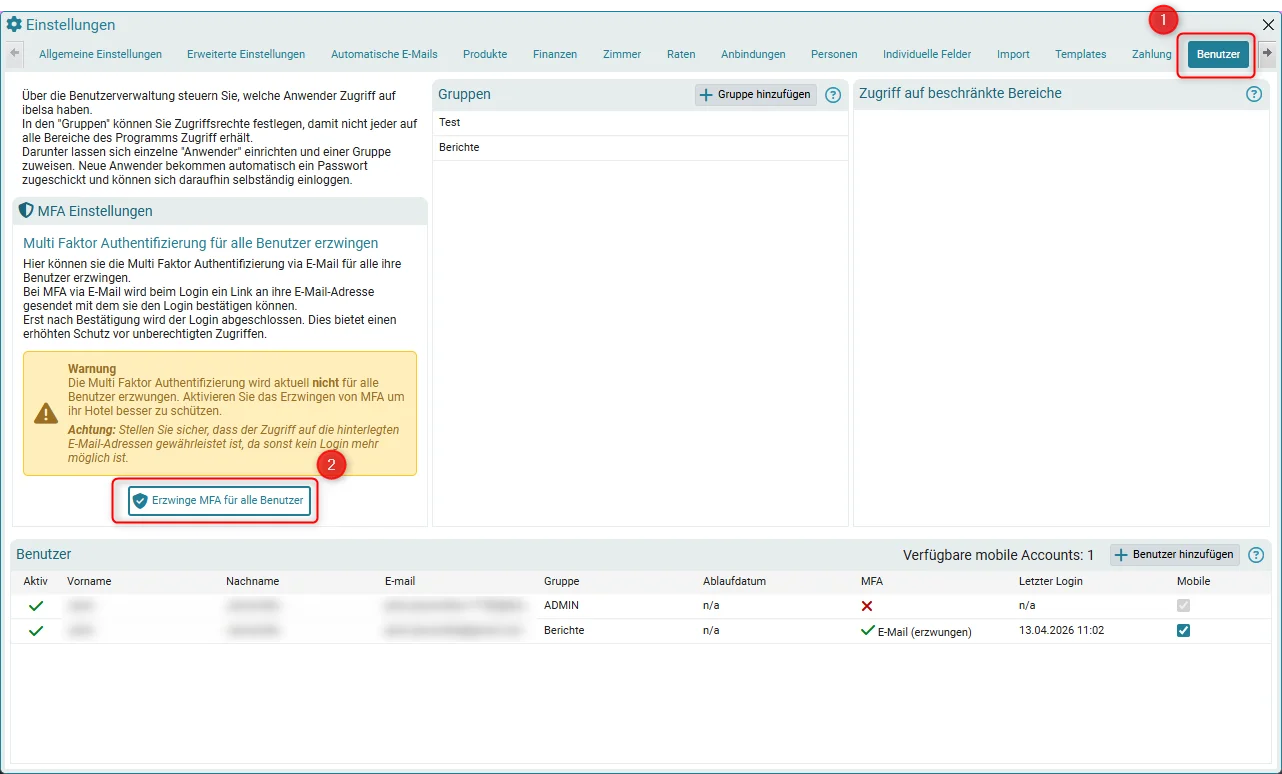1282x774 pixels.
Task: Switch to Erweiterte Einstellungen tab
Action: point(246,54)
